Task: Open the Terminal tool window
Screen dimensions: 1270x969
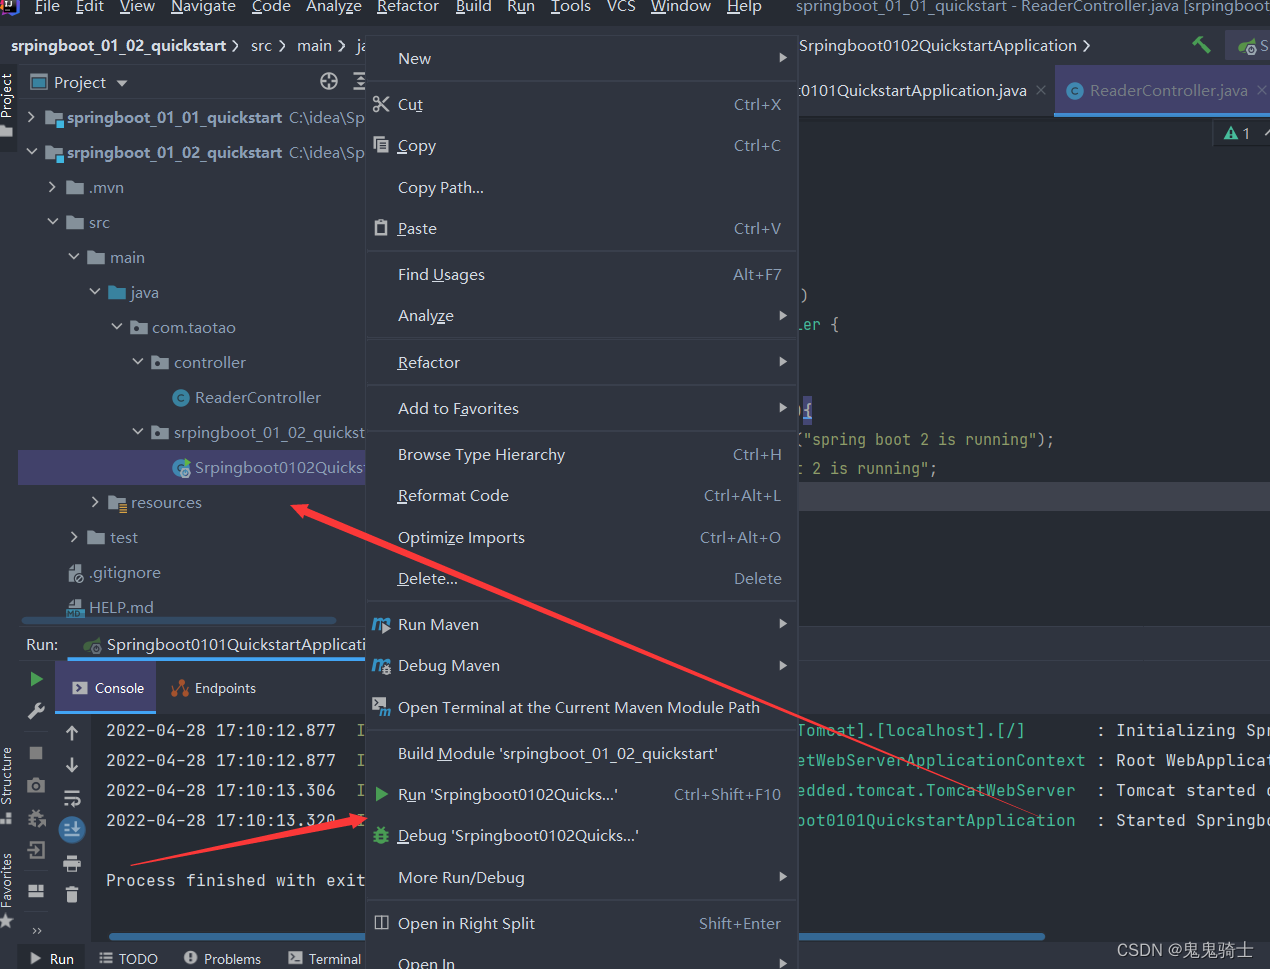Action: pyautogui.click(x=324, y=958)
